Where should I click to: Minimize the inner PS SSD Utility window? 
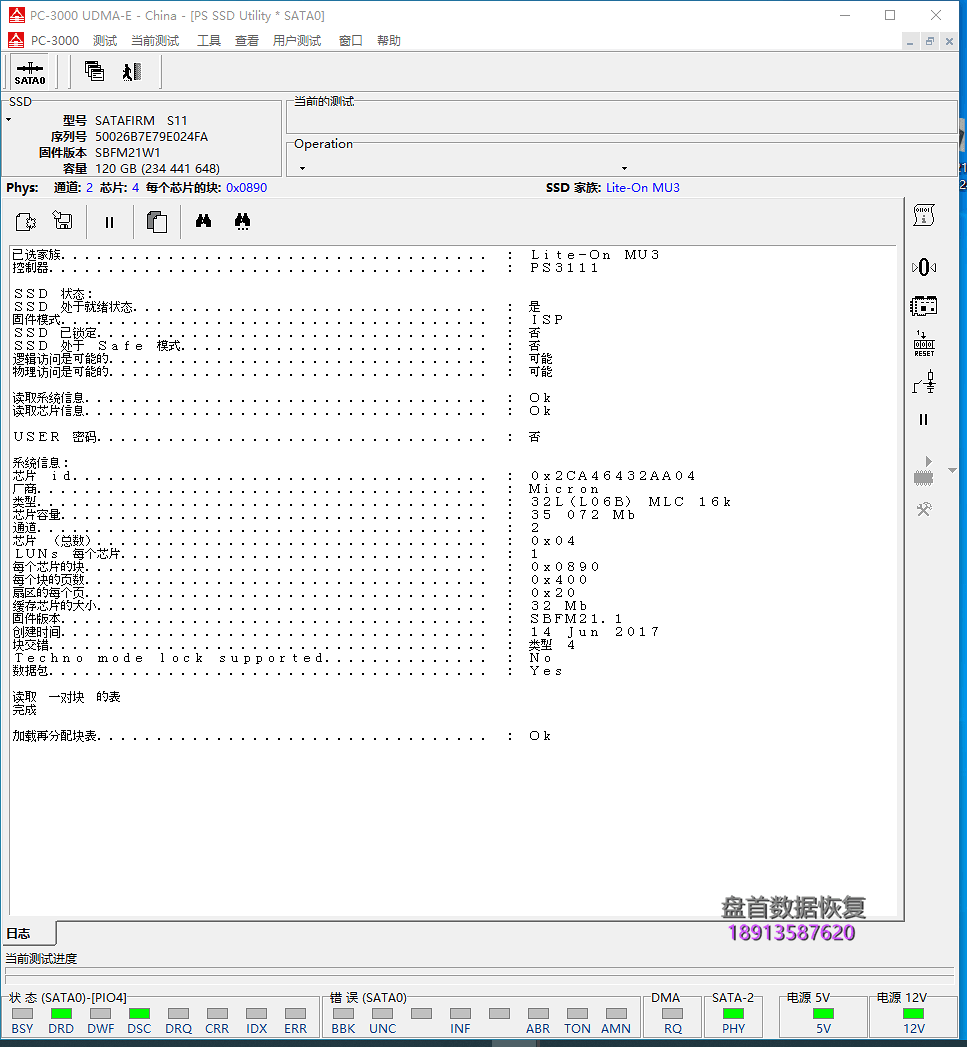[x=910, y=41]
